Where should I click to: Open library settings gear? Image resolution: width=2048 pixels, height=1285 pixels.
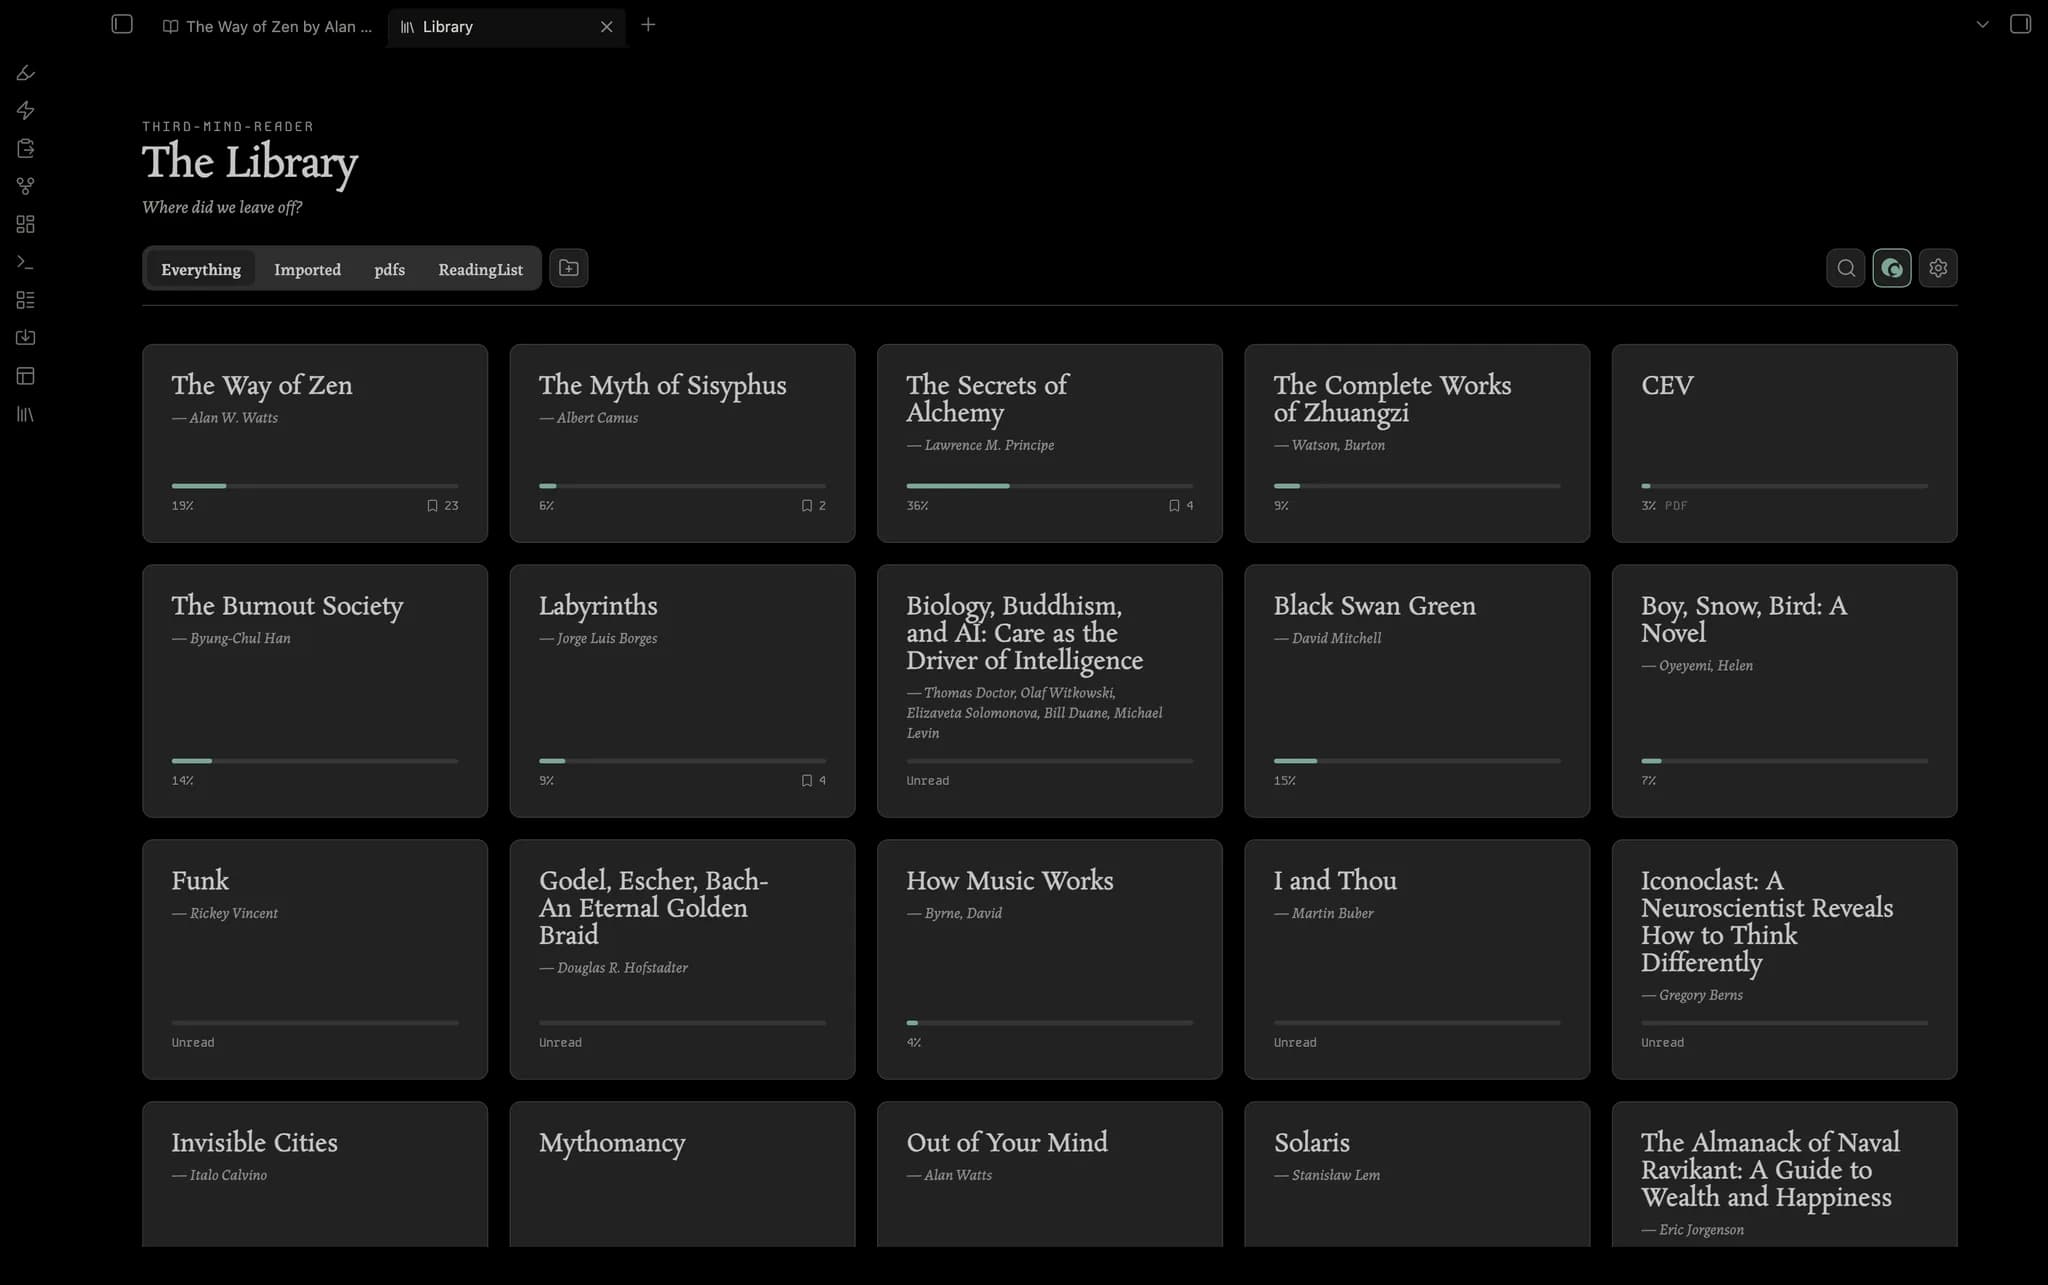1938,268
